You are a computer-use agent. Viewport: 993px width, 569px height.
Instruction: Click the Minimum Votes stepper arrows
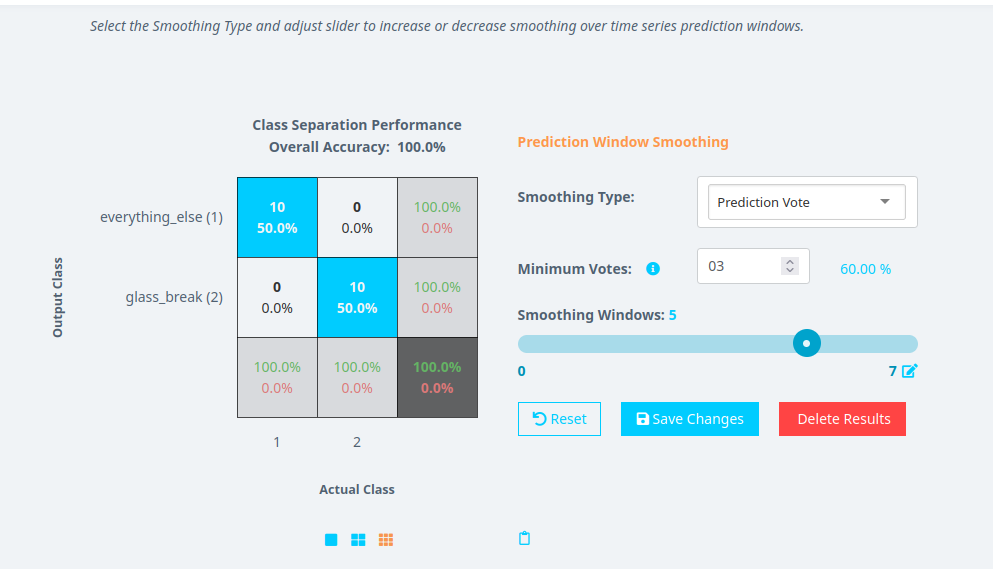coord(790,266)
